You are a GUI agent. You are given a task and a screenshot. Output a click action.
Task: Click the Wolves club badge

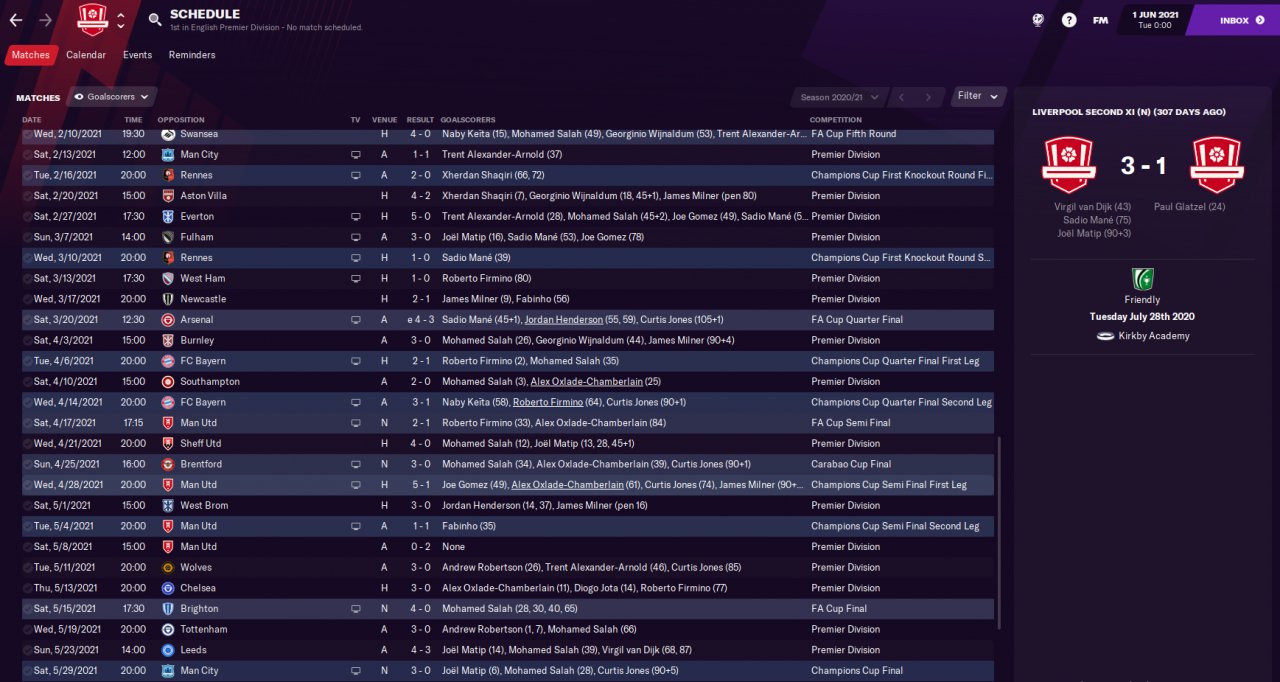tap(168, 567)
